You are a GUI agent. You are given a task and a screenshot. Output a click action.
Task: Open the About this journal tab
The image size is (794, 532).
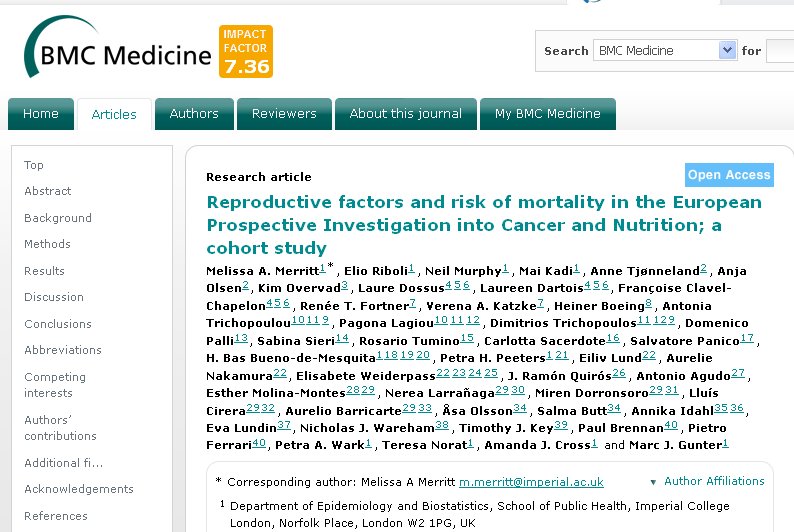coord(406,114)
